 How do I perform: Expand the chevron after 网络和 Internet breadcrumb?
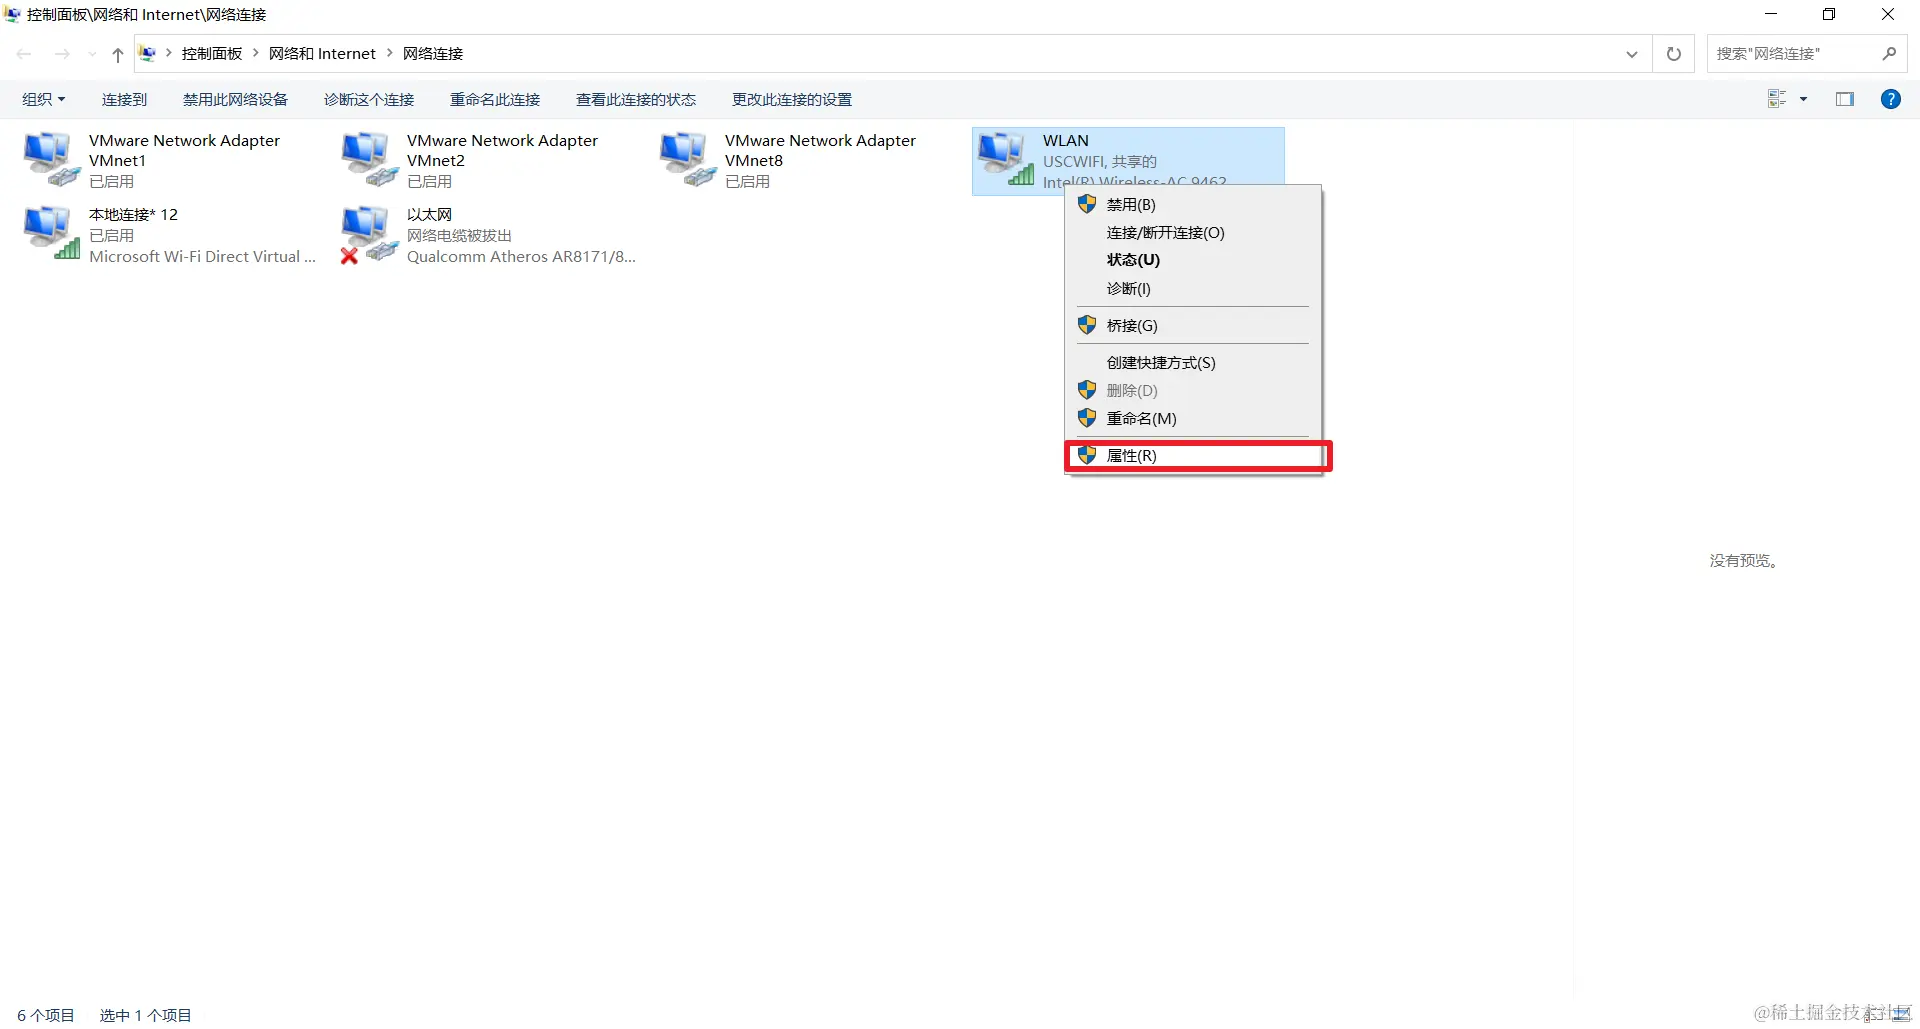(x=390, y=54)
